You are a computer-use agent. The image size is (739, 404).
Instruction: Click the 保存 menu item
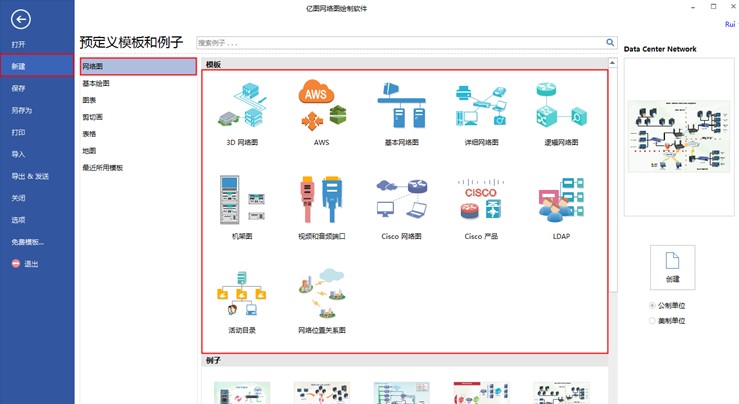pyautogui.click(x=18, y=88)
